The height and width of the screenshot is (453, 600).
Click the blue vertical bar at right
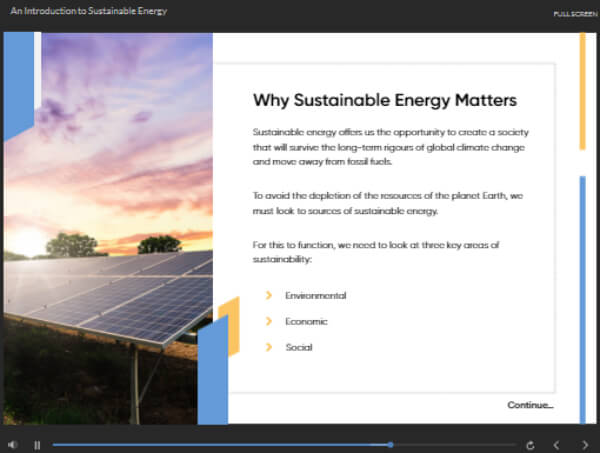click(x=582, y=300)
